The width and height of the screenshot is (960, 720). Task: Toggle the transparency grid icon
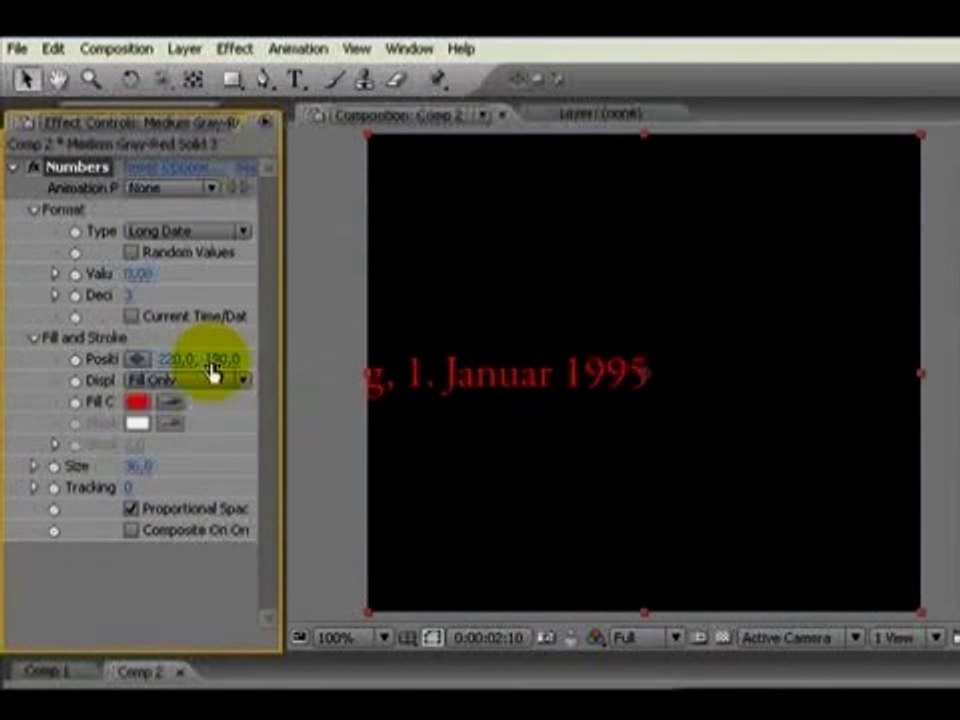tap(723, 638)
